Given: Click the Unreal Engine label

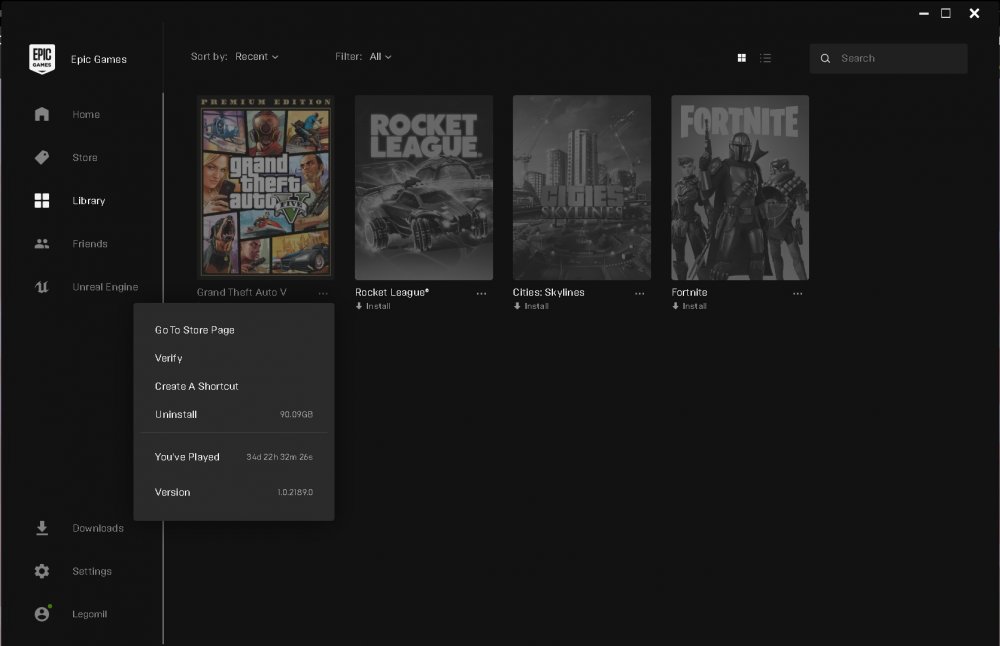Looking at the screenshot, I should click(105, 287).
